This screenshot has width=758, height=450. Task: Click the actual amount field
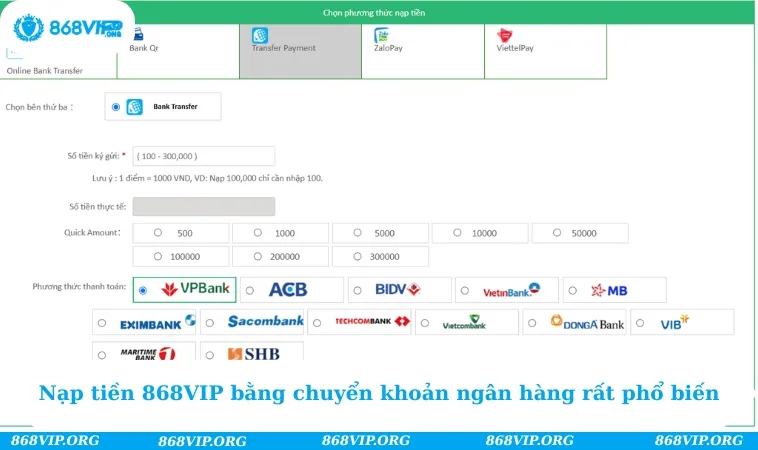(203, 206)
